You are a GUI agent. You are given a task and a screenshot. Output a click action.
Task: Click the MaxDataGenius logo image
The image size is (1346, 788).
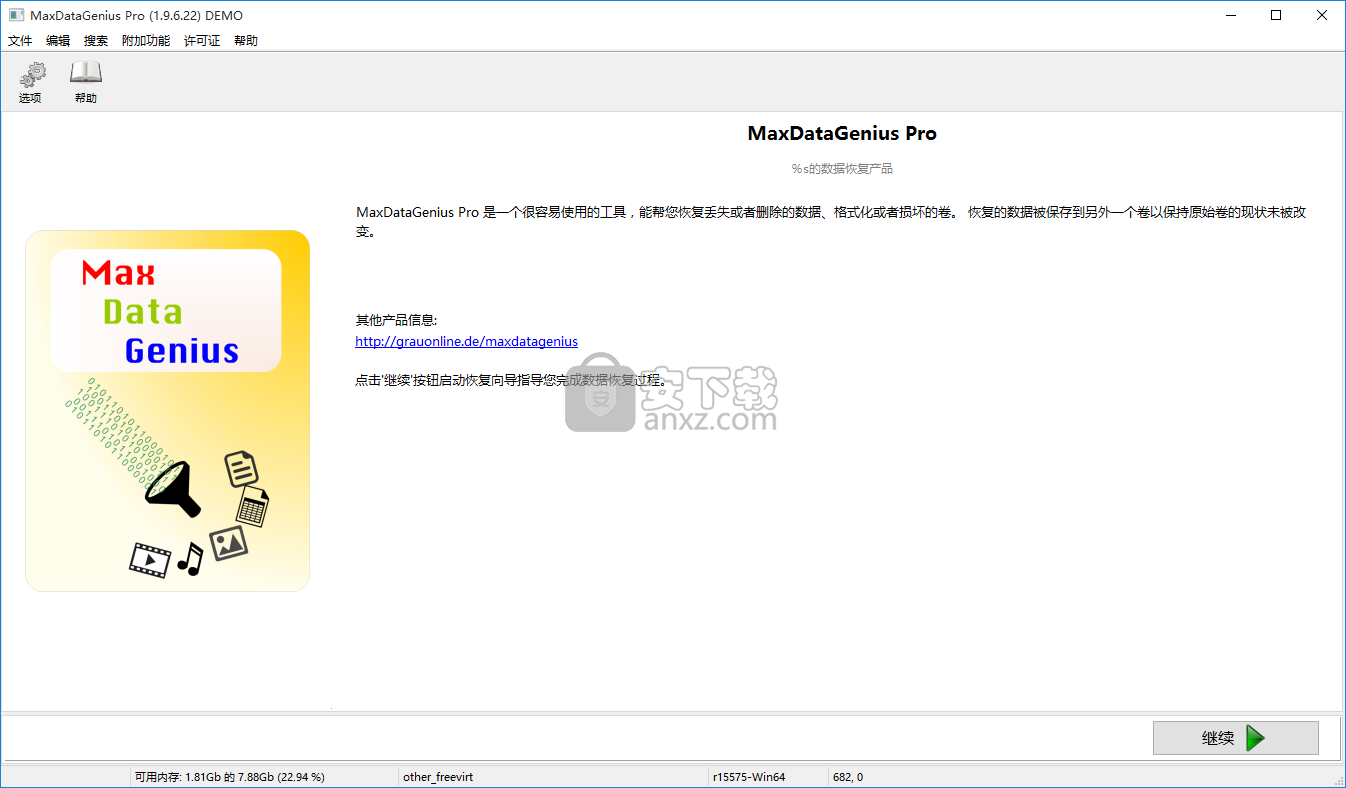[x=167, y=410]
